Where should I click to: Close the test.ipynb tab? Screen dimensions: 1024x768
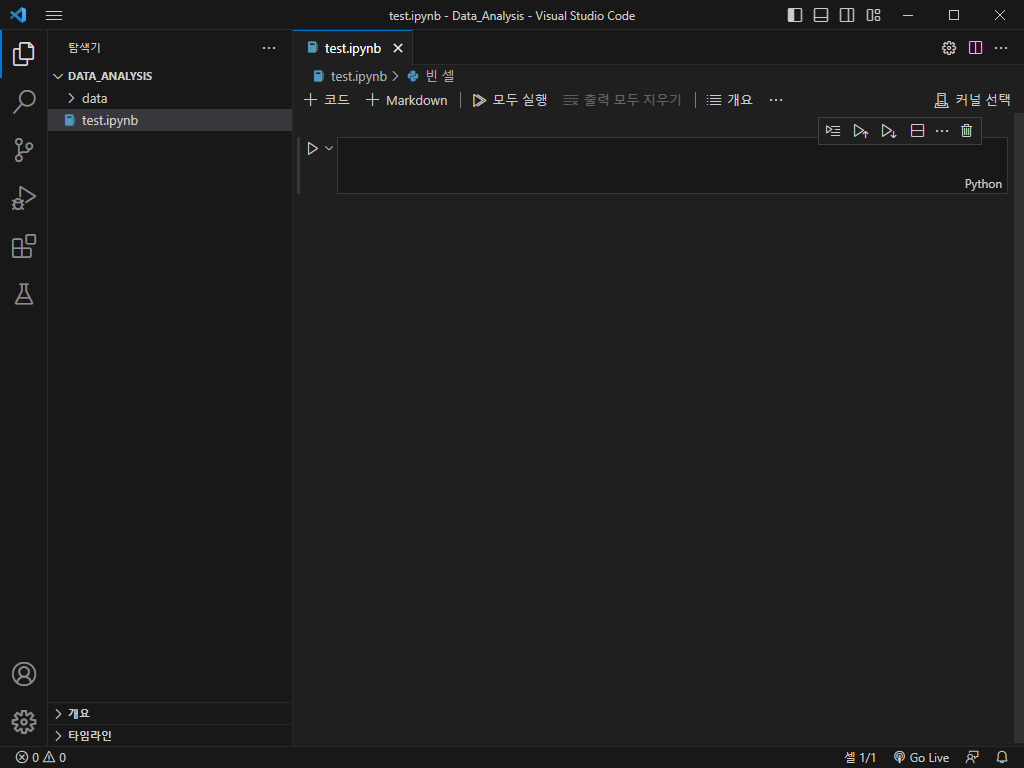pos(398,48)
